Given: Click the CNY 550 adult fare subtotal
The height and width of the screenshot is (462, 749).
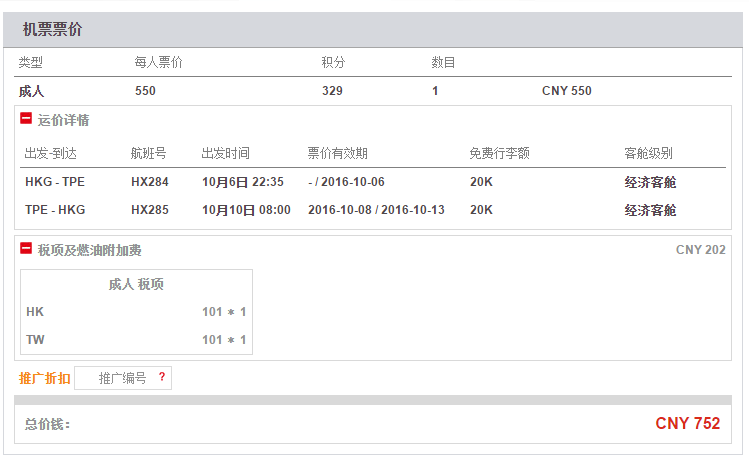Looking at the screenshot, I should (567, 91).
